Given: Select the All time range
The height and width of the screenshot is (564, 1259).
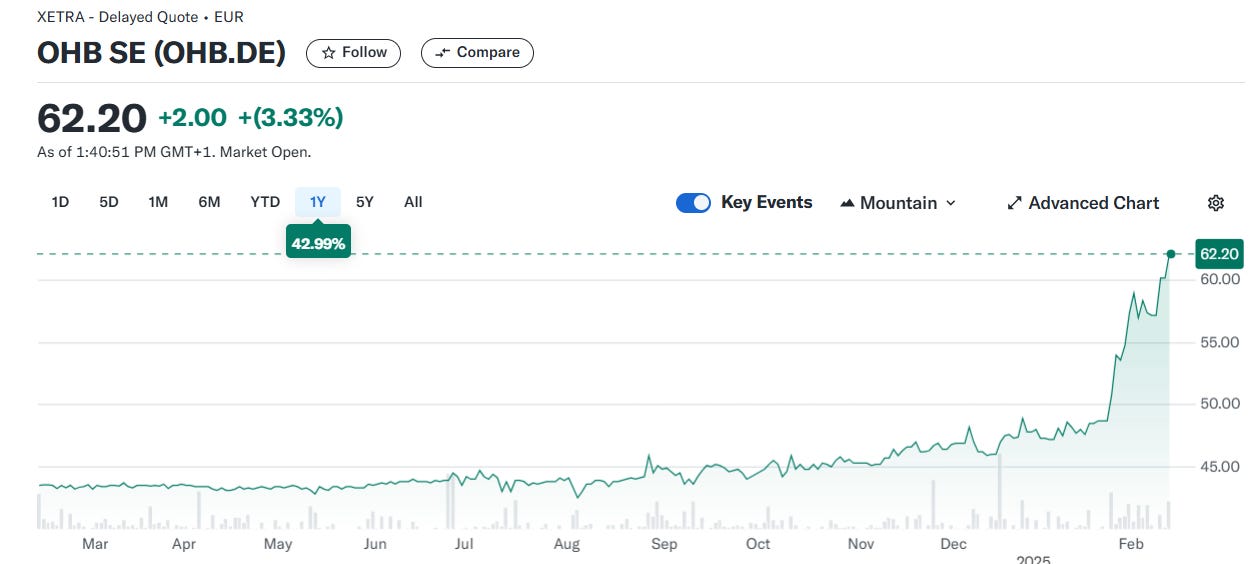Looking at the screenshot, I should tap(413, 202).
